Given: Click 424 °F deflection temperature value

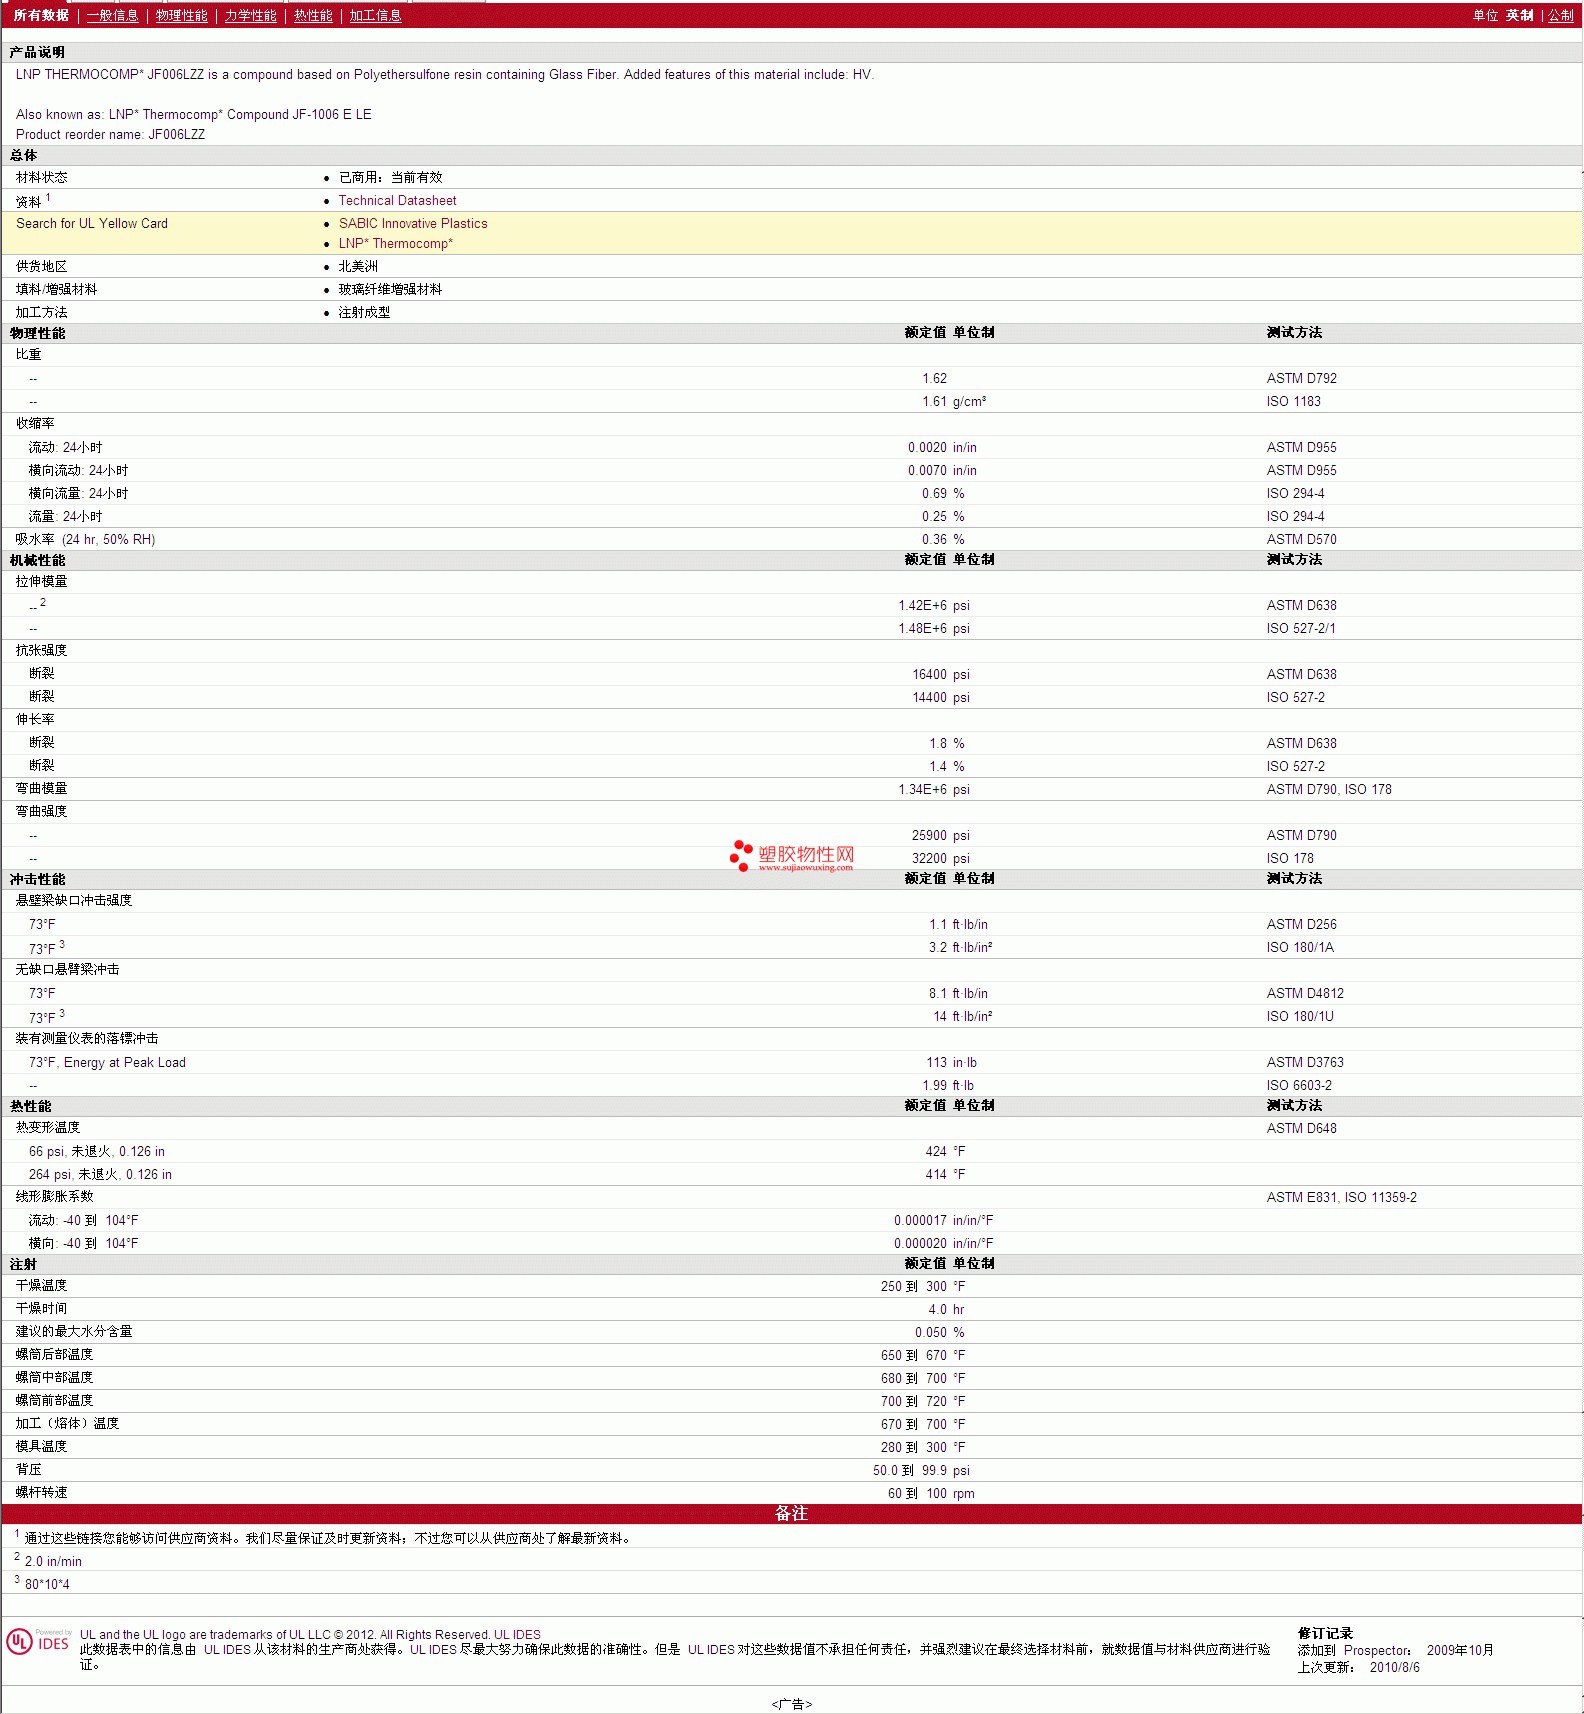Looking at the screenshot, I should coord(945,1151).
